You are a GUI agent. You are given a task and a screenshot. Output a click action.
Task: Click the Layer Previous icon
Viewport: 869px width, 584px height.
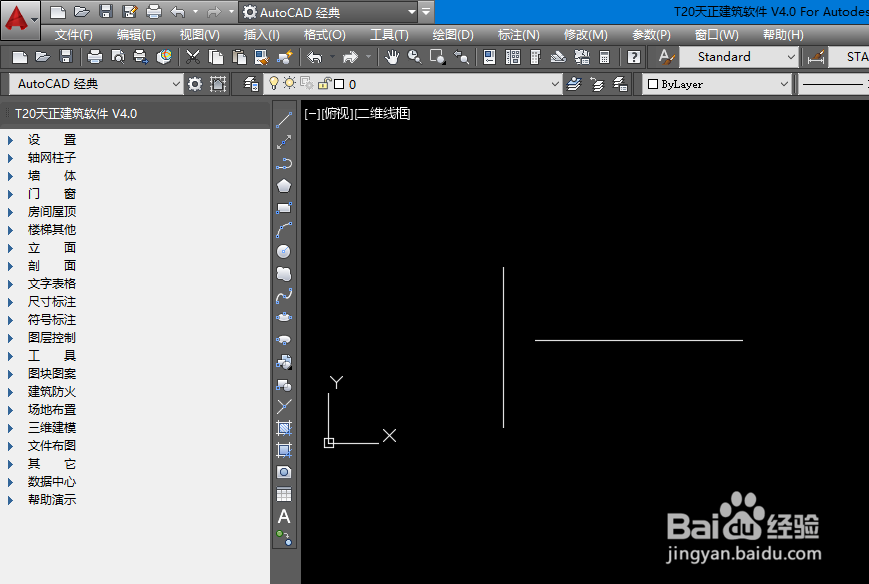597,84
